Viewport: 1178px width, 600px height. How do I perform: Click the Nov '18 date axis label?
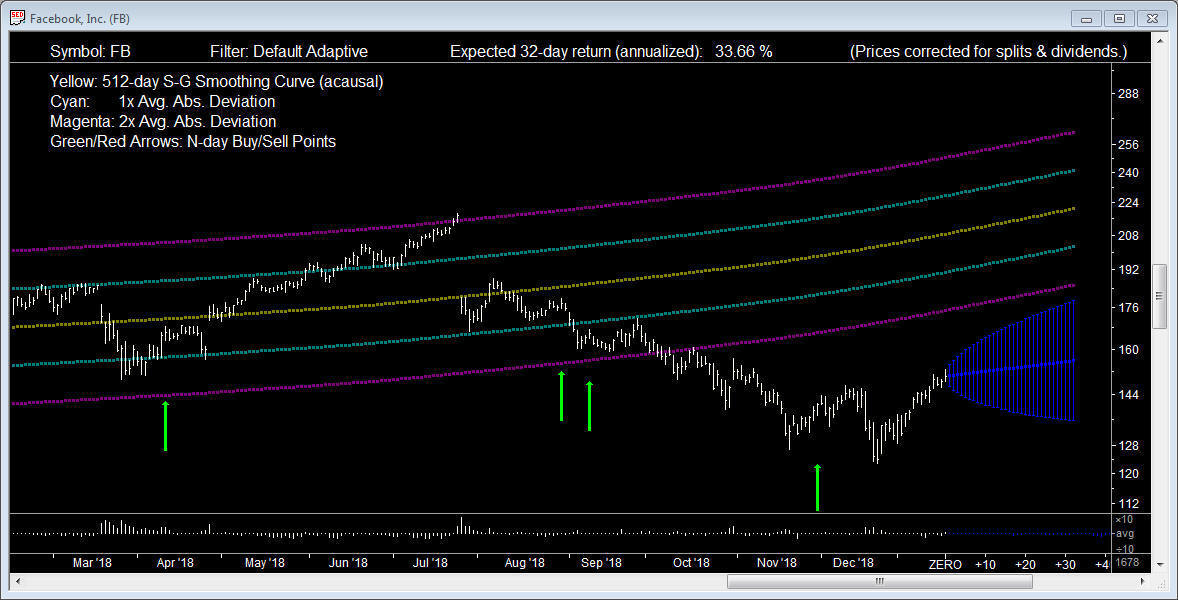coord(777,562)
